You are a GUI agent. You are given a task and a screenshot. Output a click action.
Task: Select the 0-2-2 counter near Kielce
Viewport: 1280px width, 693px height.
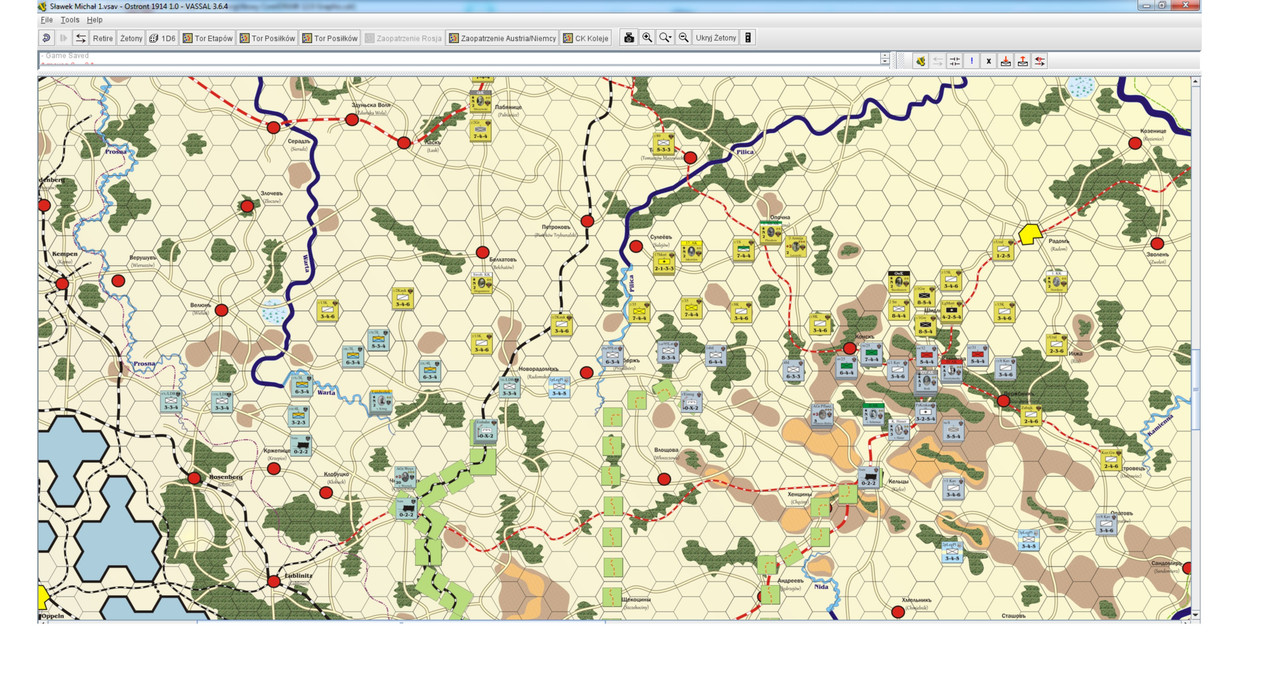869,477
